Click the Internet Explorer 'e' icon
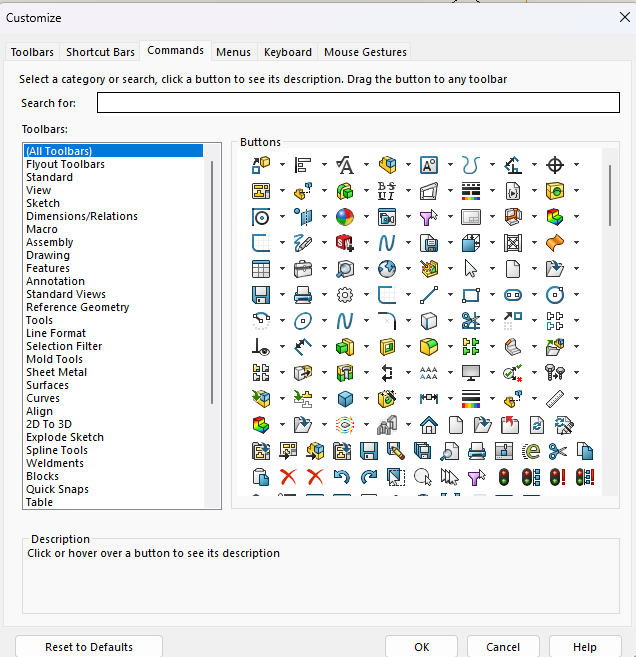Image resolution: width=636 pixels, height=657 pixels. click(531, 451)
